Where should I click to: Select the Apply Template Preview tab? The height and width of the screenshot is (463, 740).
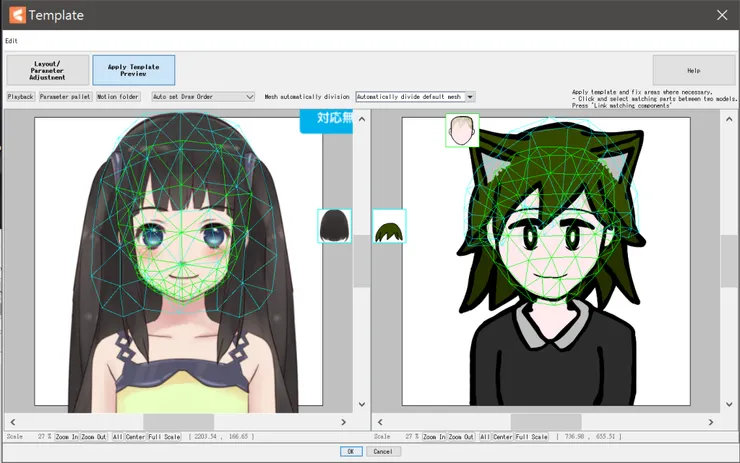point(134,70)
